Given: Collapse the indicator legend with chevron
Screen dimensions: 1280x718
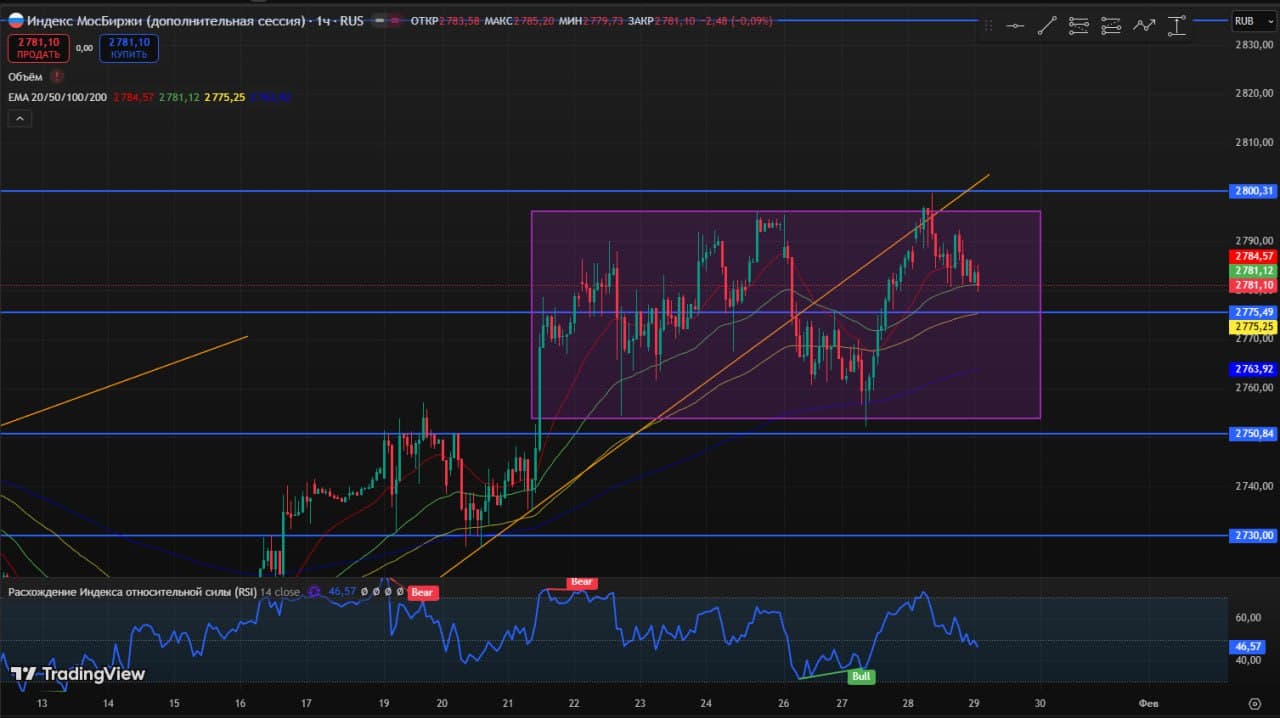Looking at the screenshot, I should (x=20, y=119).
